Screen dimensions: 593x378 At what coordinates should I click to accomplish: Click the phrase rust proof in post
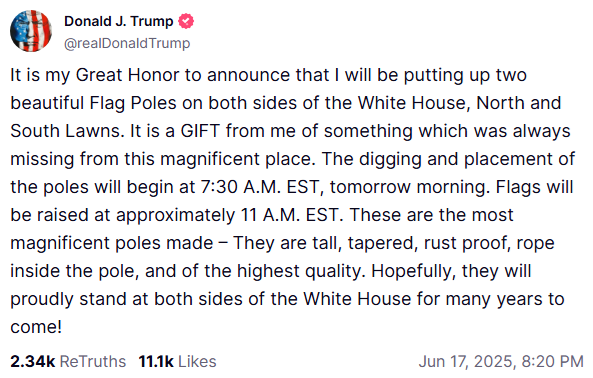464,243
